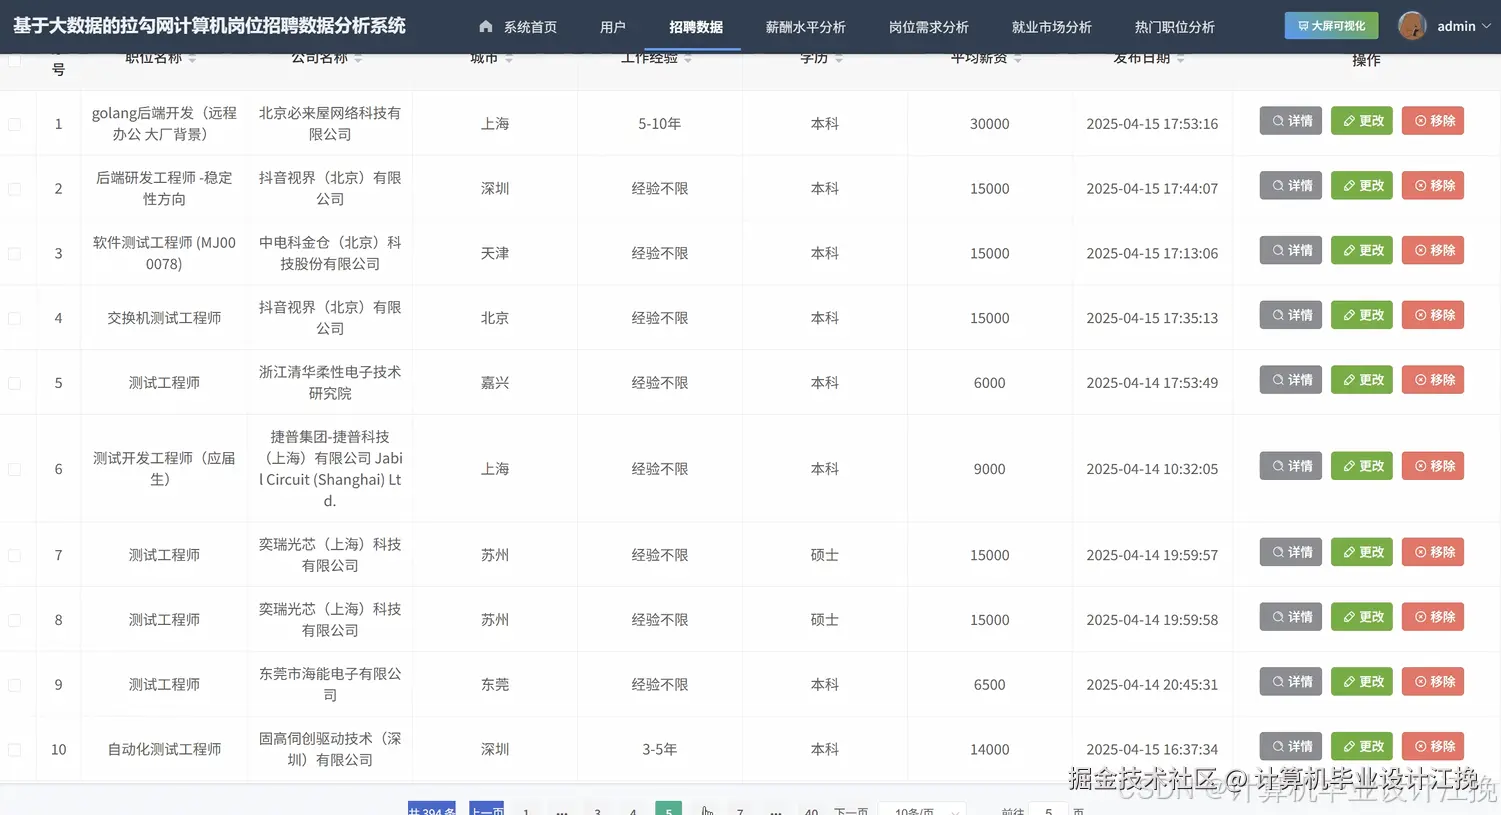Click the pencil icon on row 2's 更改 button
The image size is (1501, 815).
(1349, 185)
